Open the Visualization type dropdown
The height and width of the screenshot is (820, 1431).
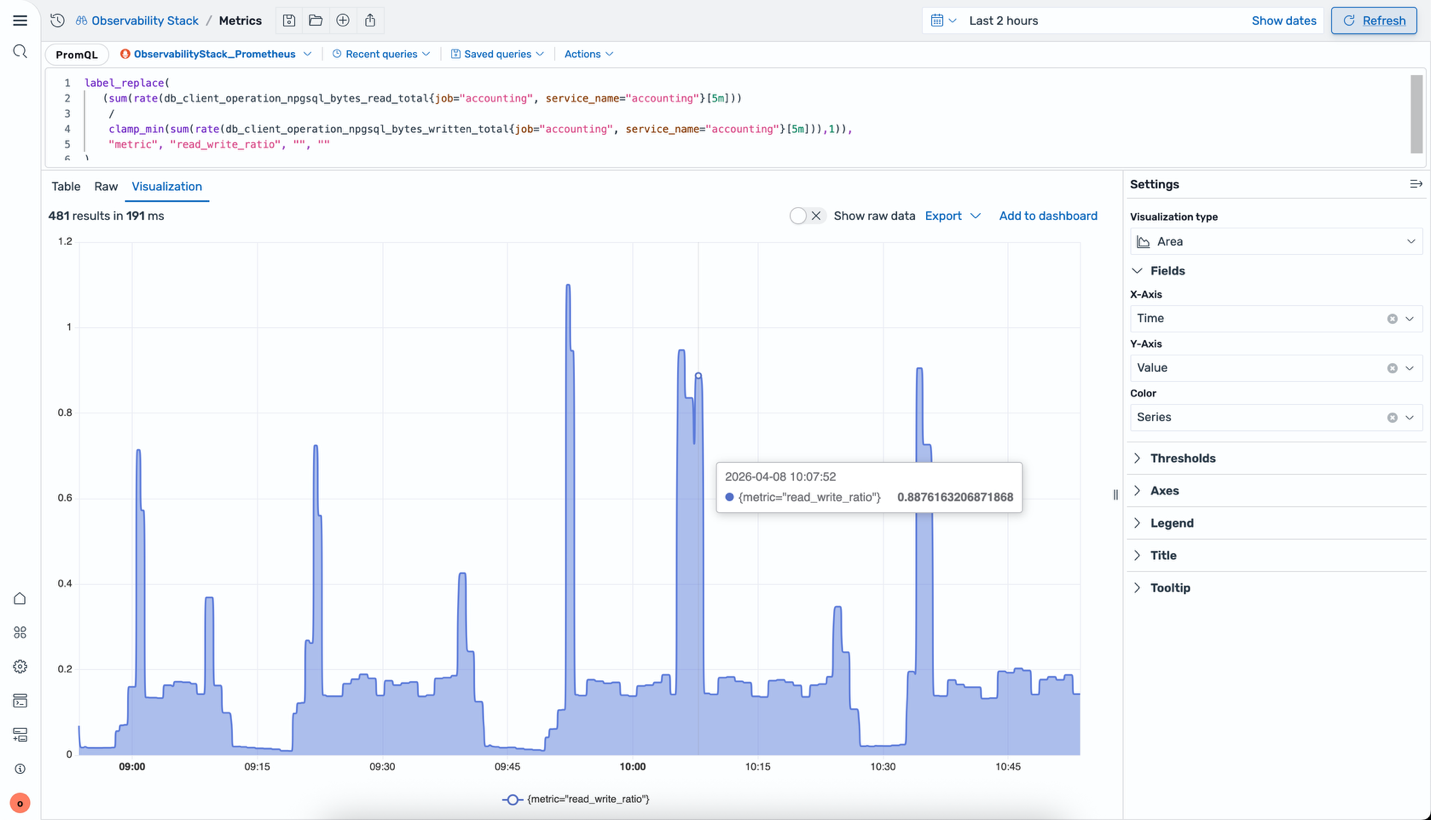click(1276, 241)
